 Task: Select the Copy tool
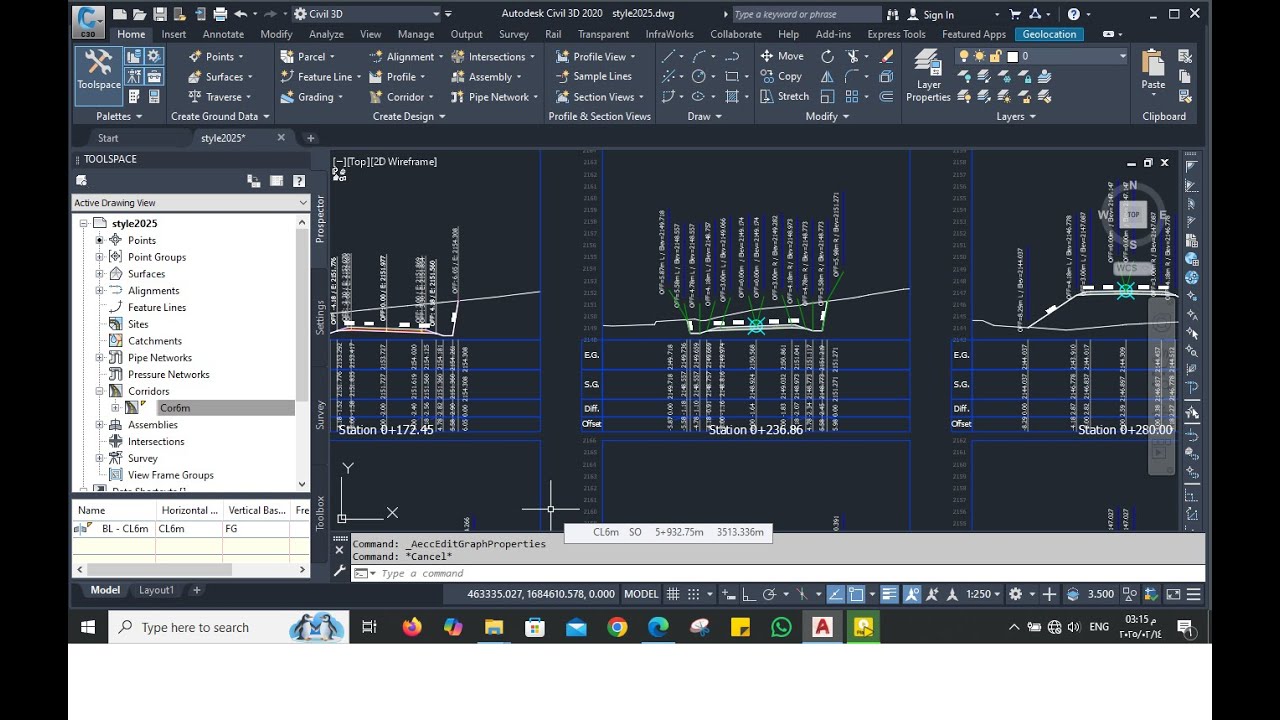click(x=781, y=76)
